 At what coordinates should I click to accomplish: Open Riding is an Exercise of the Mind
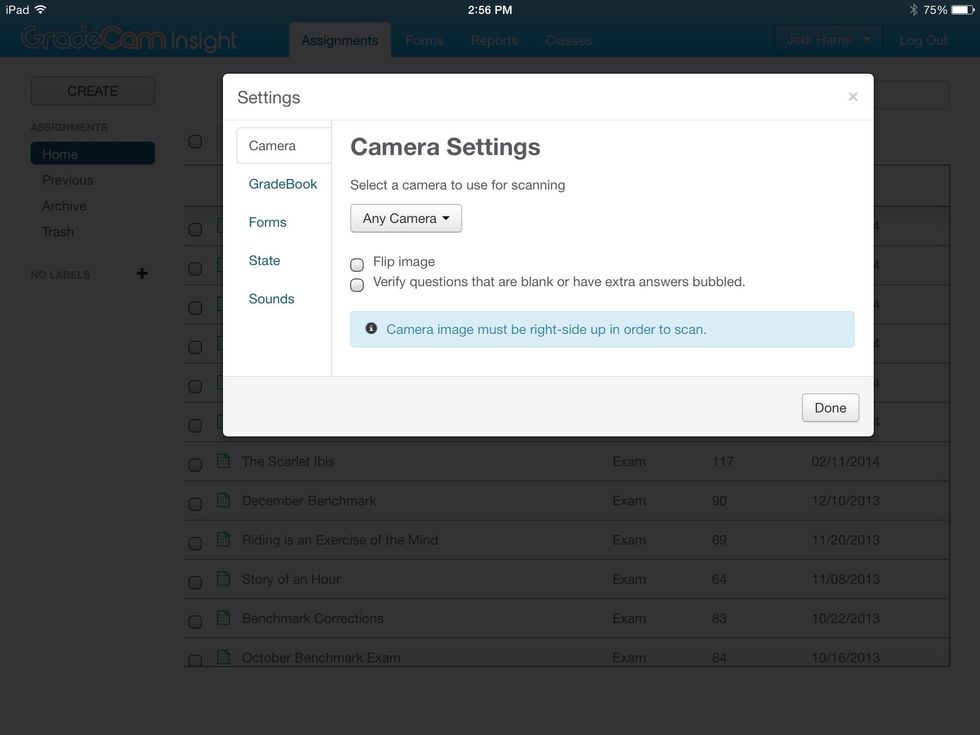click(x=339, y=539)
